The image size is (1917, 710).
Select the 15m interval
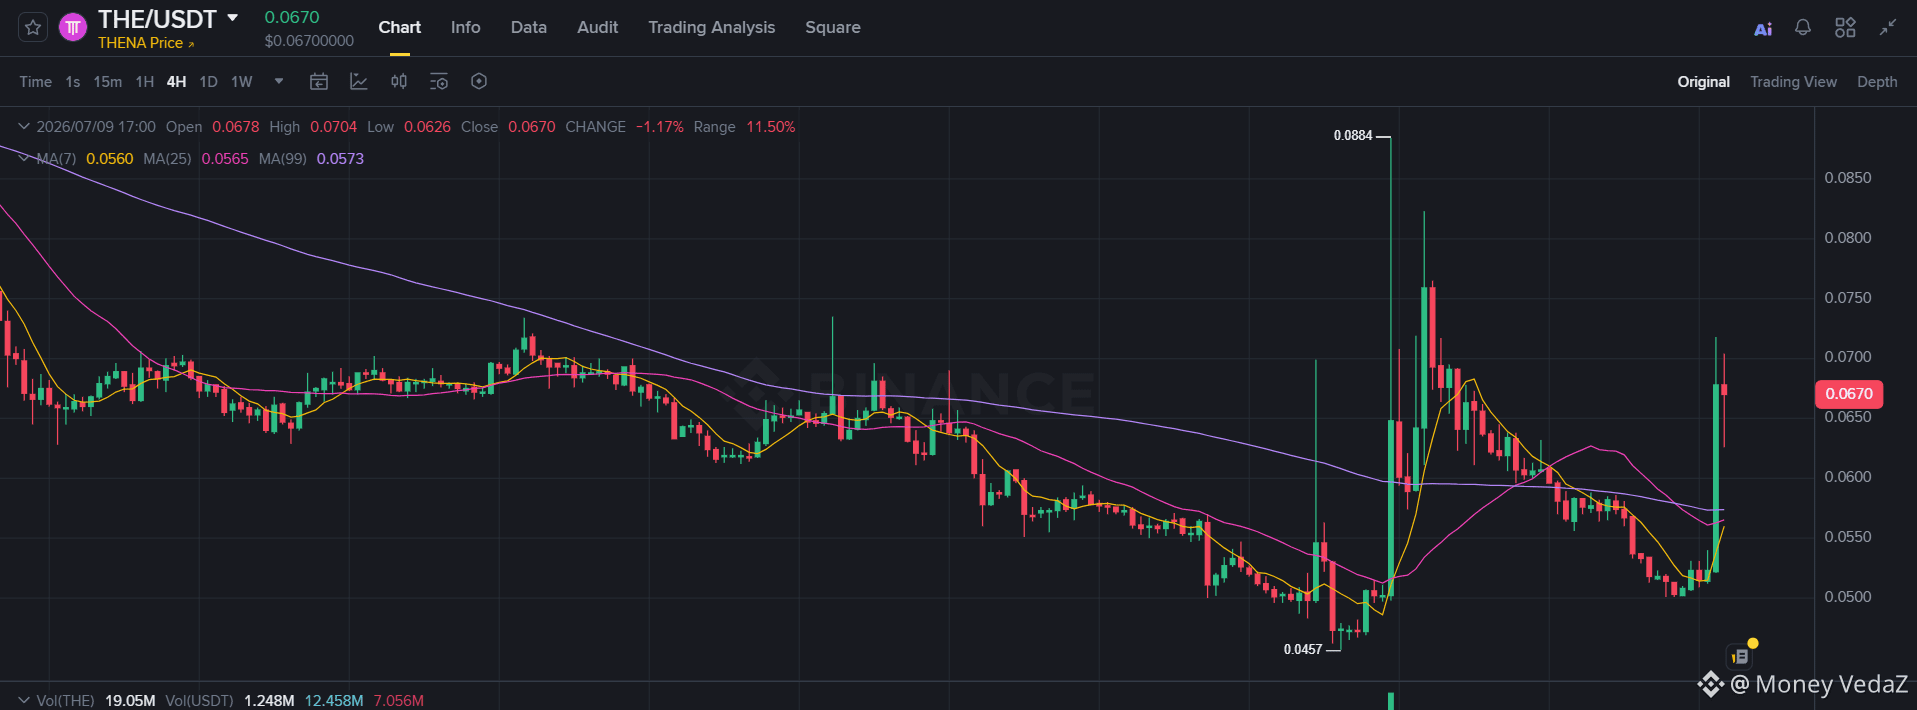[x=107, y=82]
